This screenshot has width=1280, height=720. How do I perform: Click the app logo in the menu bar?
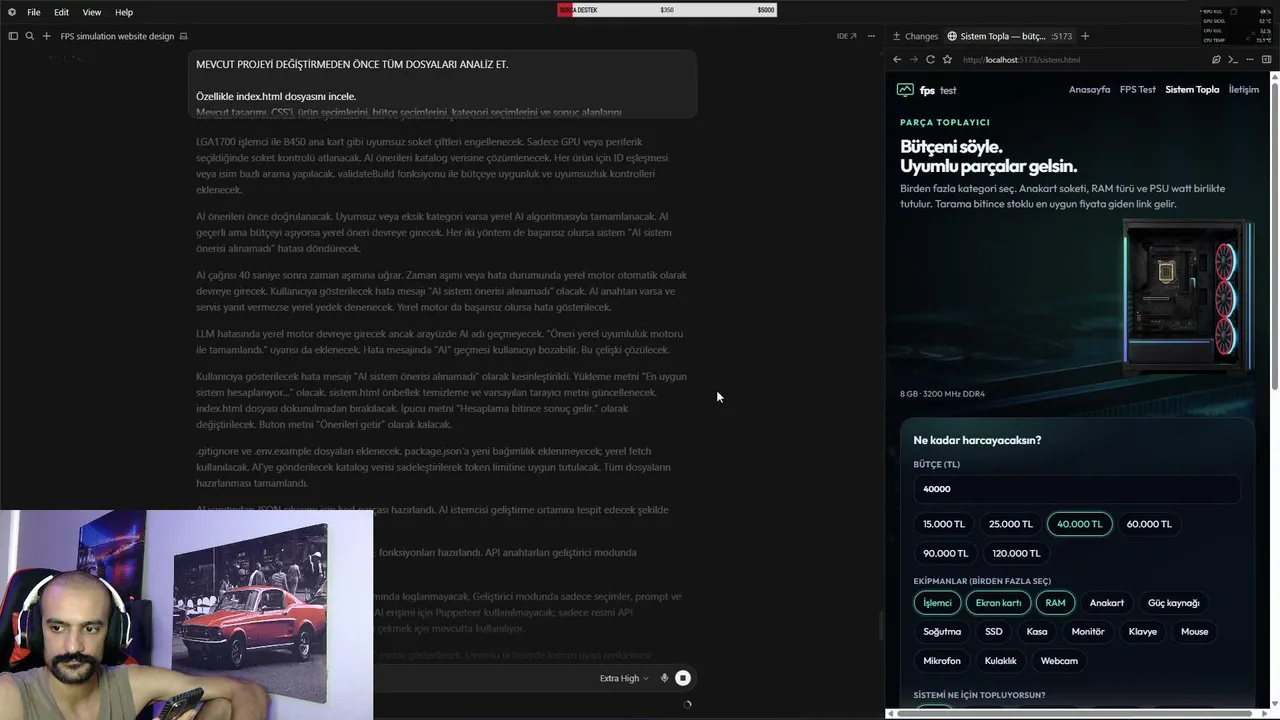coord(12,12)
